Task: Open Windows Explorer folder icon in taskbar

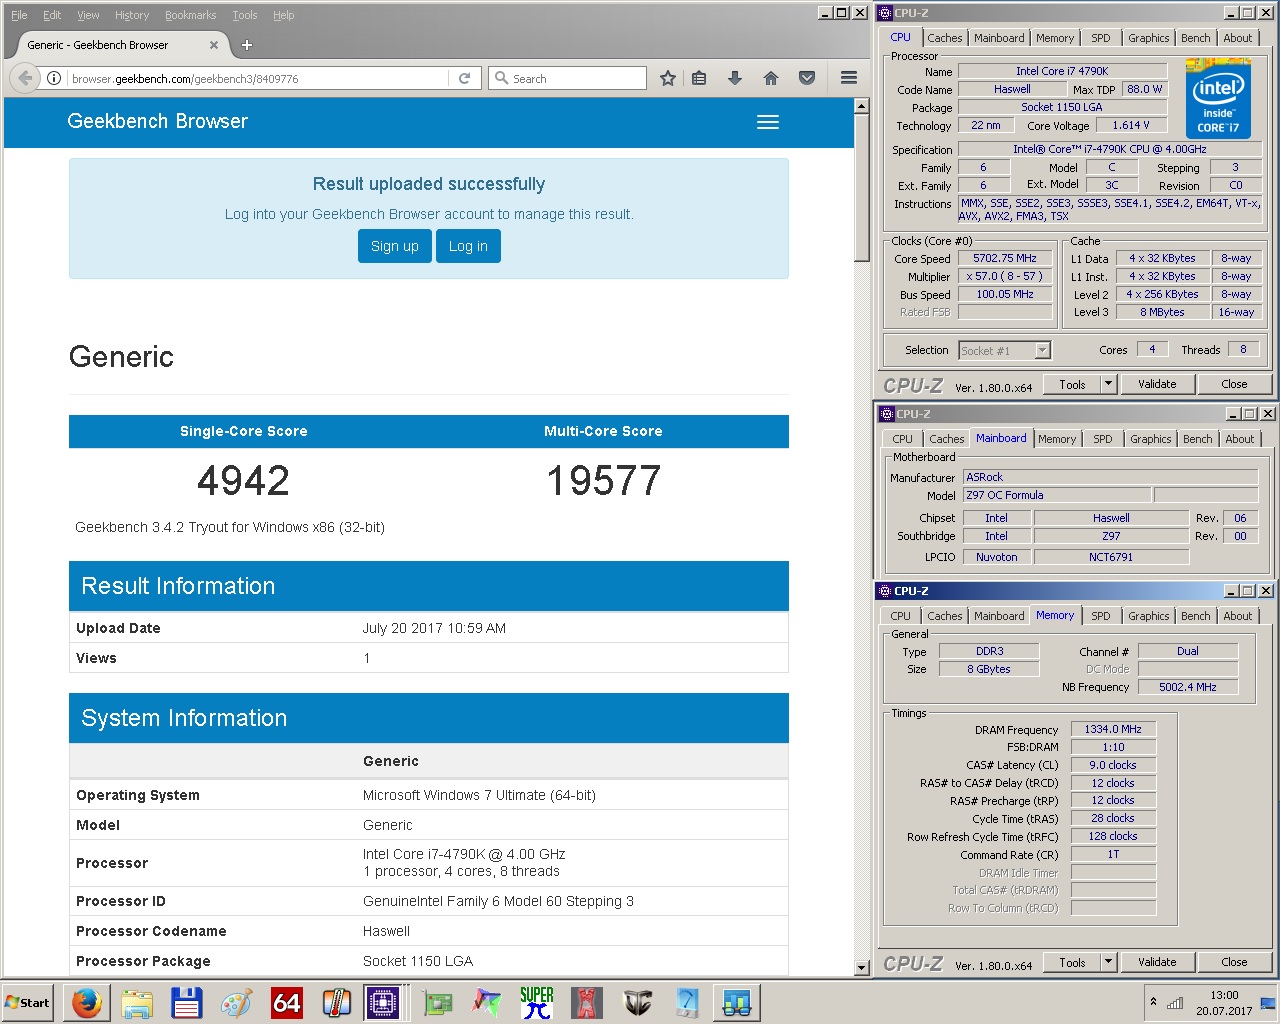Action: pos(137,1002)
